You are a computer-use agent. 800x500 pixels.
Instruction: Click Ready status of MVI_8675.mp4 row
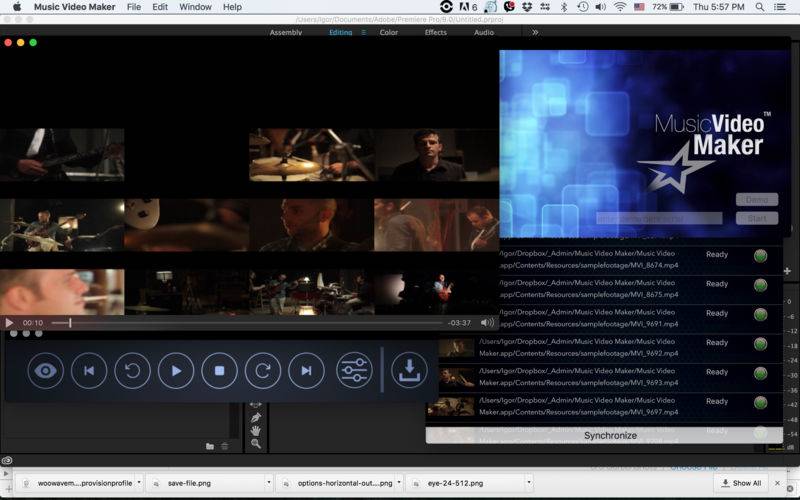coord(717,284)
